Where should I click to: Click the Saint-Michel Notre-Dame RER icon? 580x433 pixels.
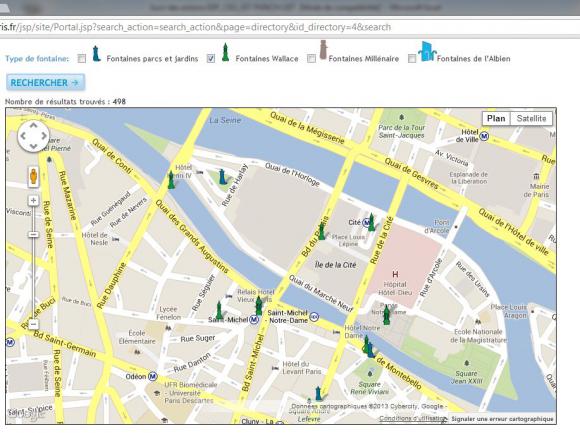tap(314, 317)
